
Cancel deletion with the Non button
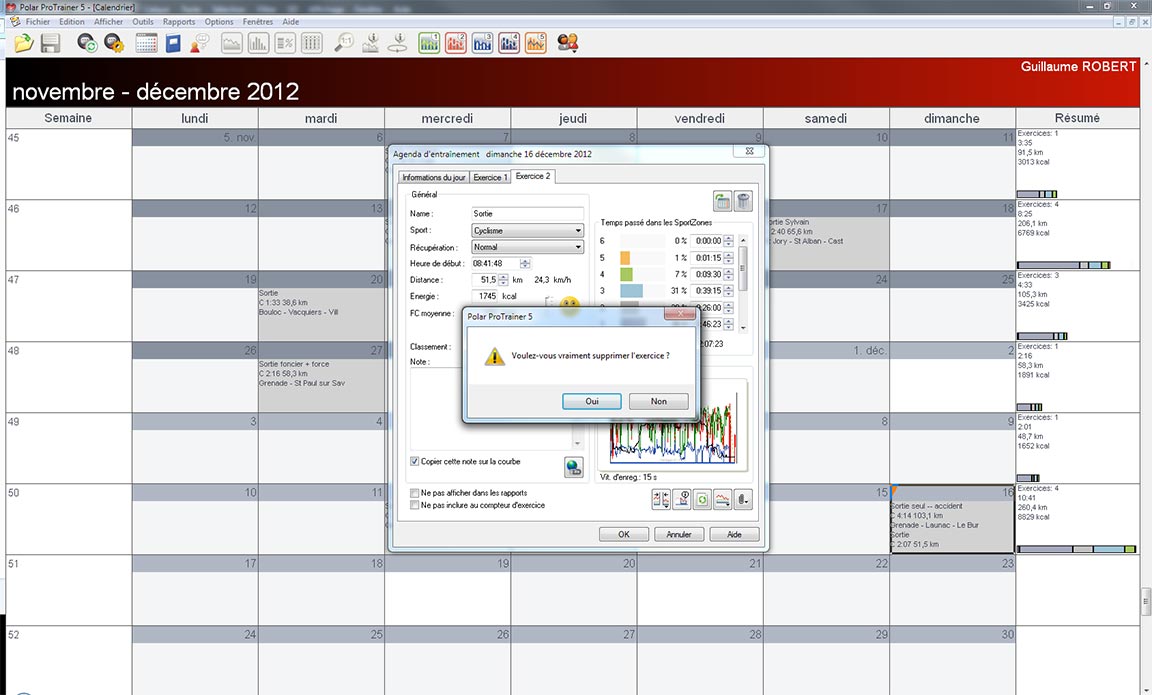(x=659, y=401)
